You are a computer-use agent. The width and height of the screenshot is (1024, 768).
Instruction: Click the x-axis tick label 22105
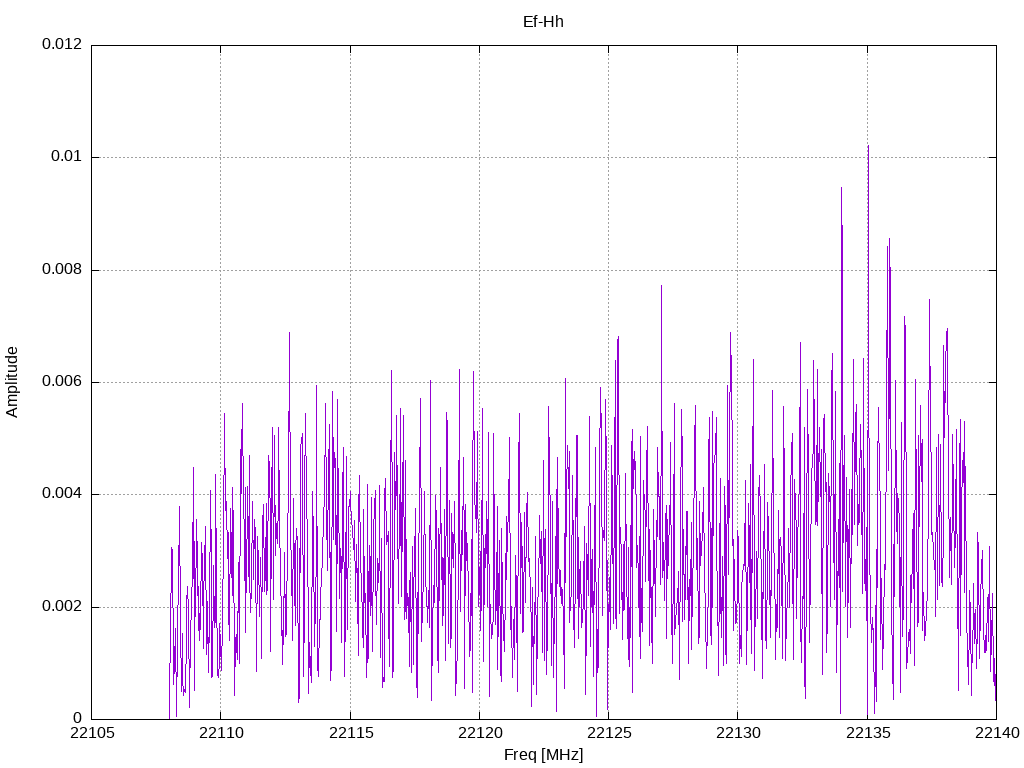pos(92,733)
